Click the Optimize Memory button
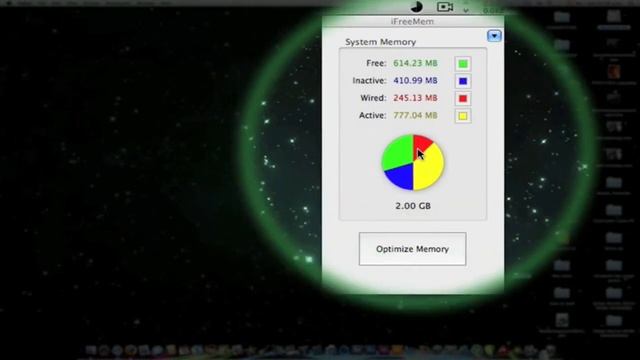This screenshot has width=640, height=360. coord(412,249)
